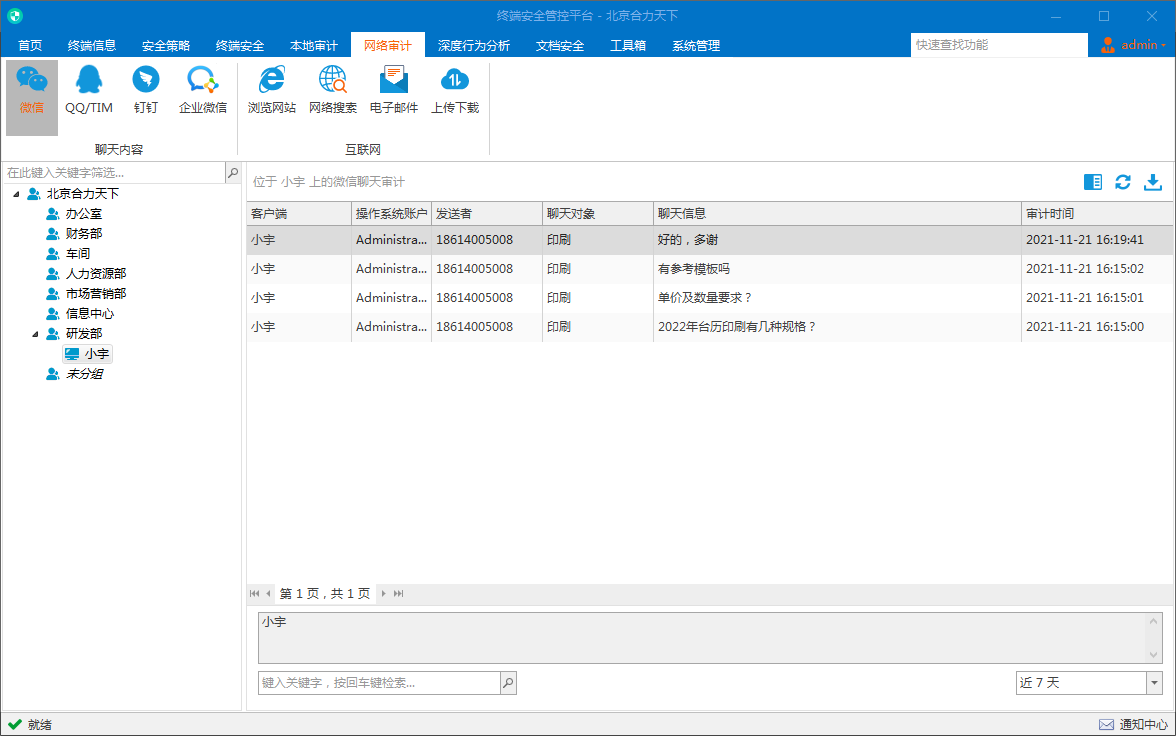Sort by the 发送者 column header
This screenshot has height=736, width=1176.
point(487,214)
